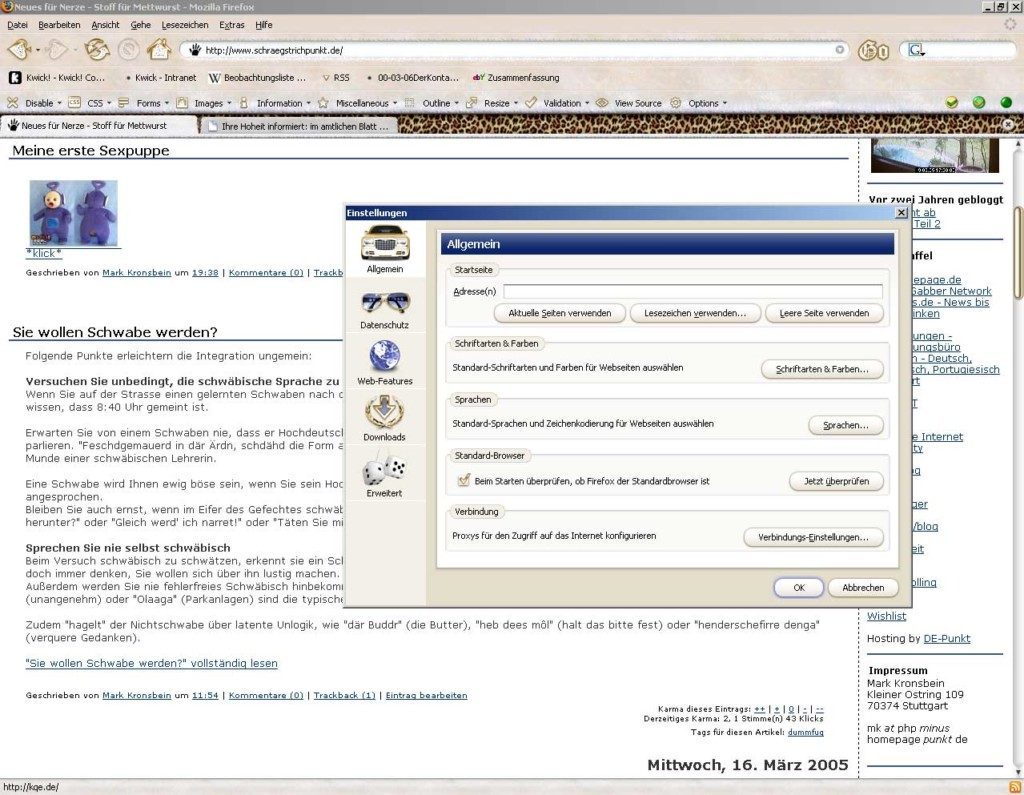The height and width of the screenshot is (795, 1024).
Task: Open the DE-Punkt hosting link
Action: pos(947,638)
